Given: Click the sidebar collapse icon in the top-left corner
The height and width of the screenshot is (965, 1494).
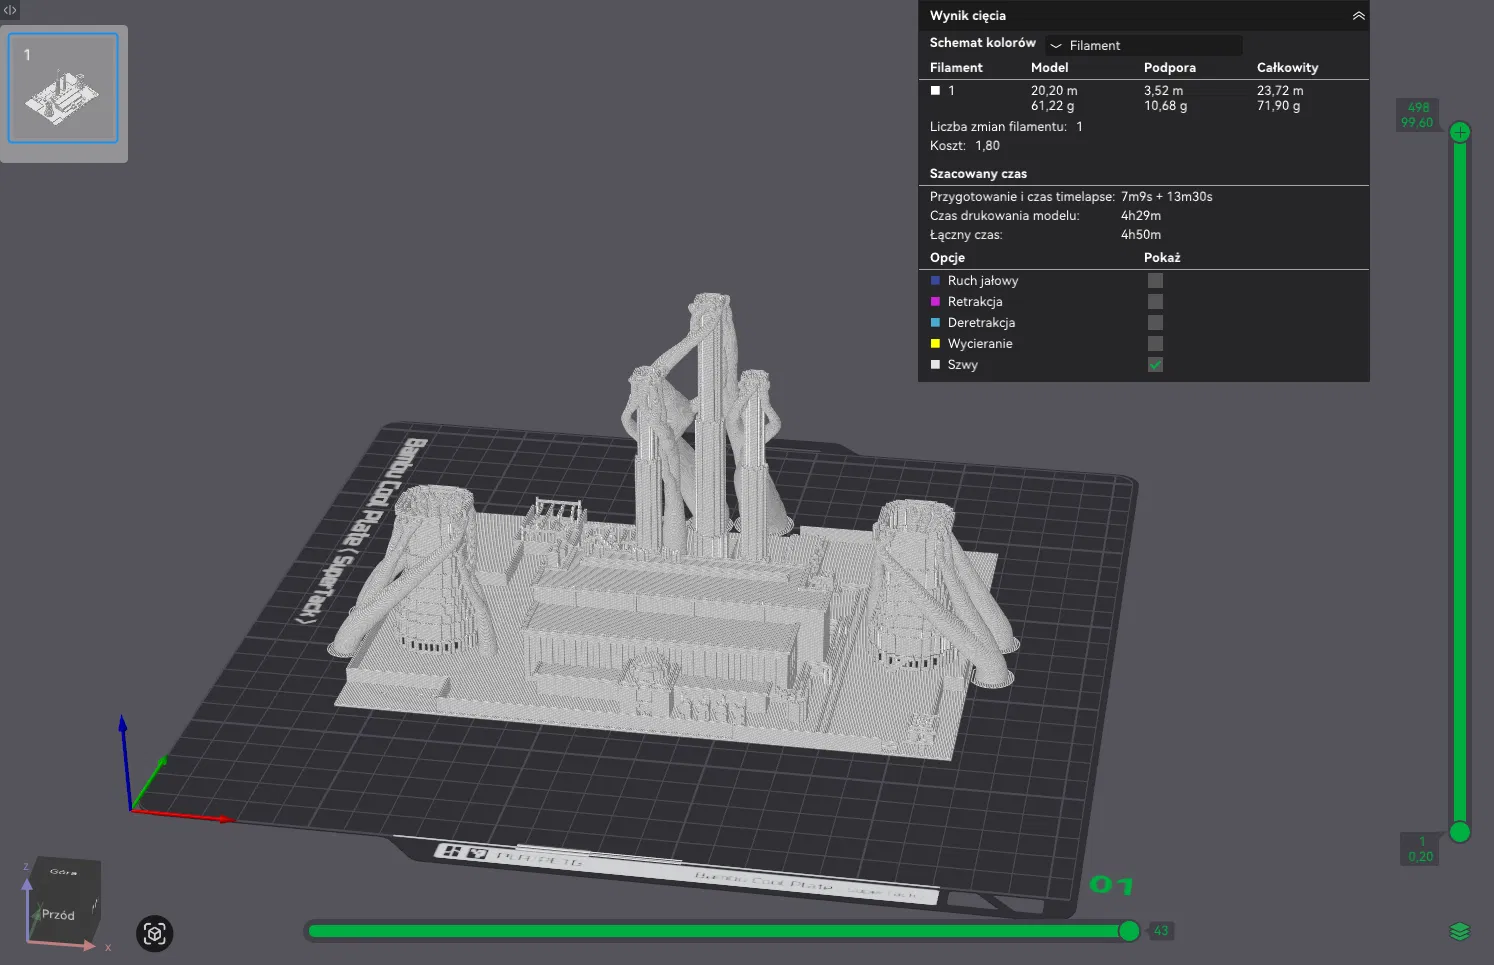Looking at the screenshot, I should [x=10, y=10].
